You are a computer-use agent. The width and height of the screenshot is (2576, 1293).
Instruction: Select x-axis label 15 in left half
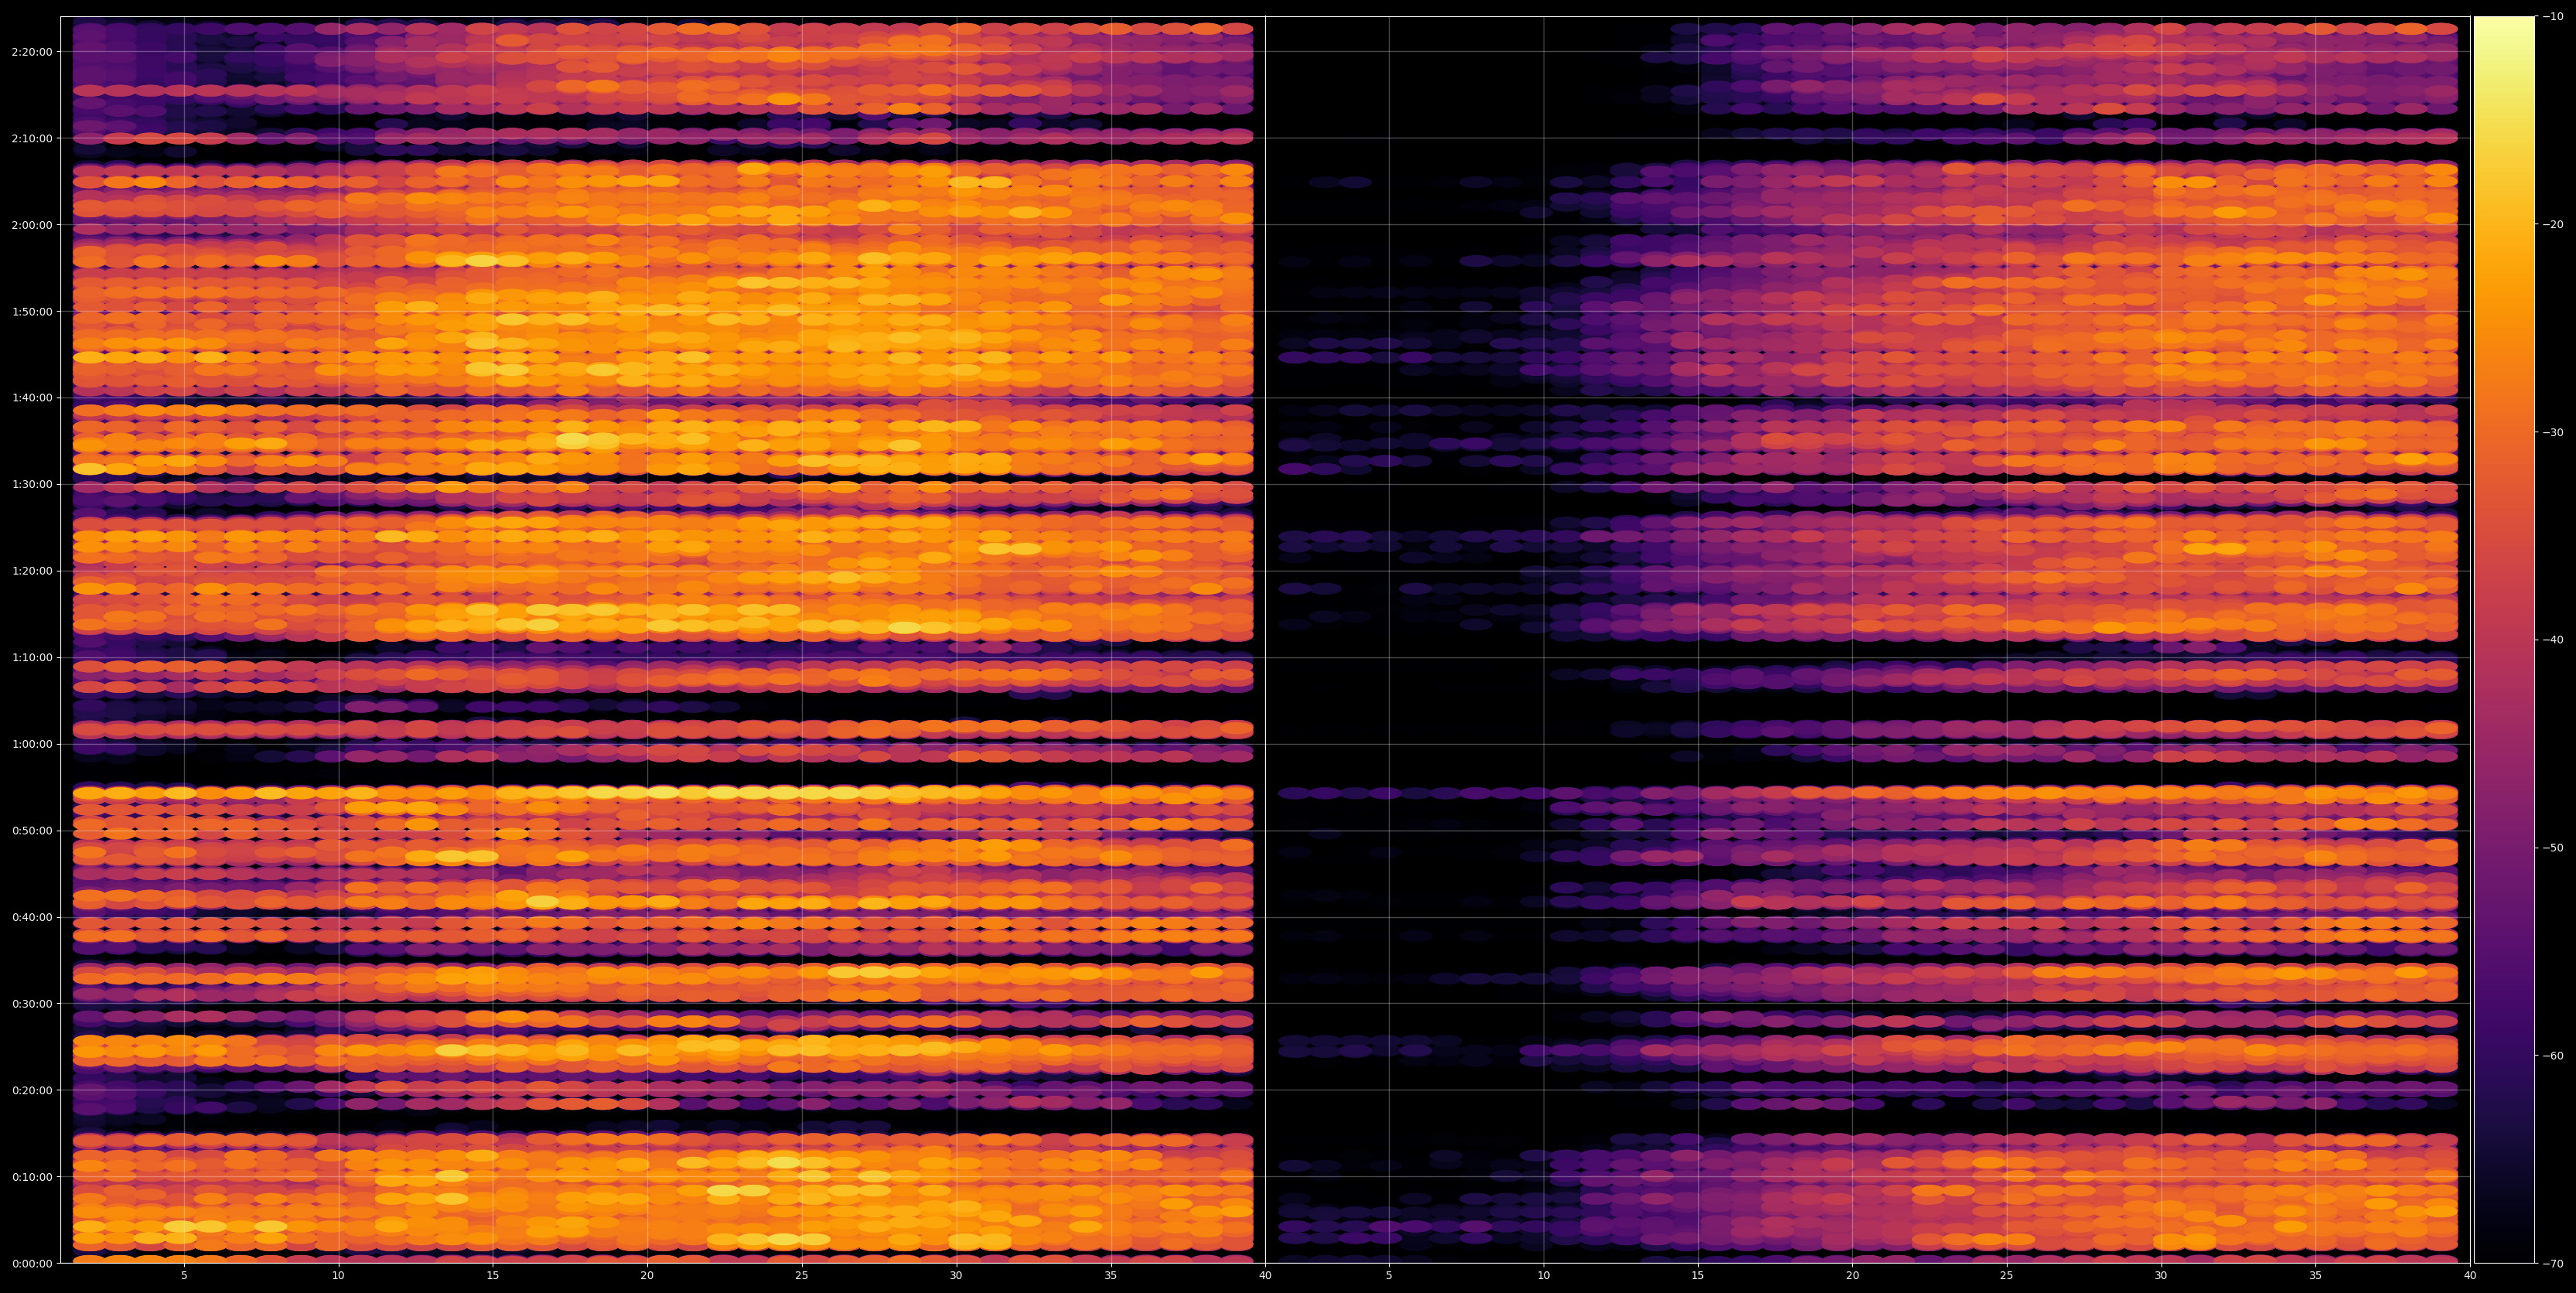[493, 1276]
